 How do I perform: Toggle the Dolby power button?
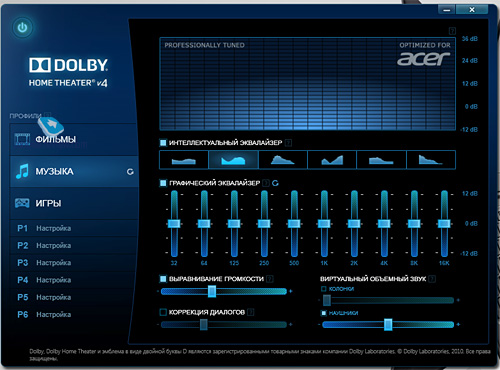(x=22, y=27)
